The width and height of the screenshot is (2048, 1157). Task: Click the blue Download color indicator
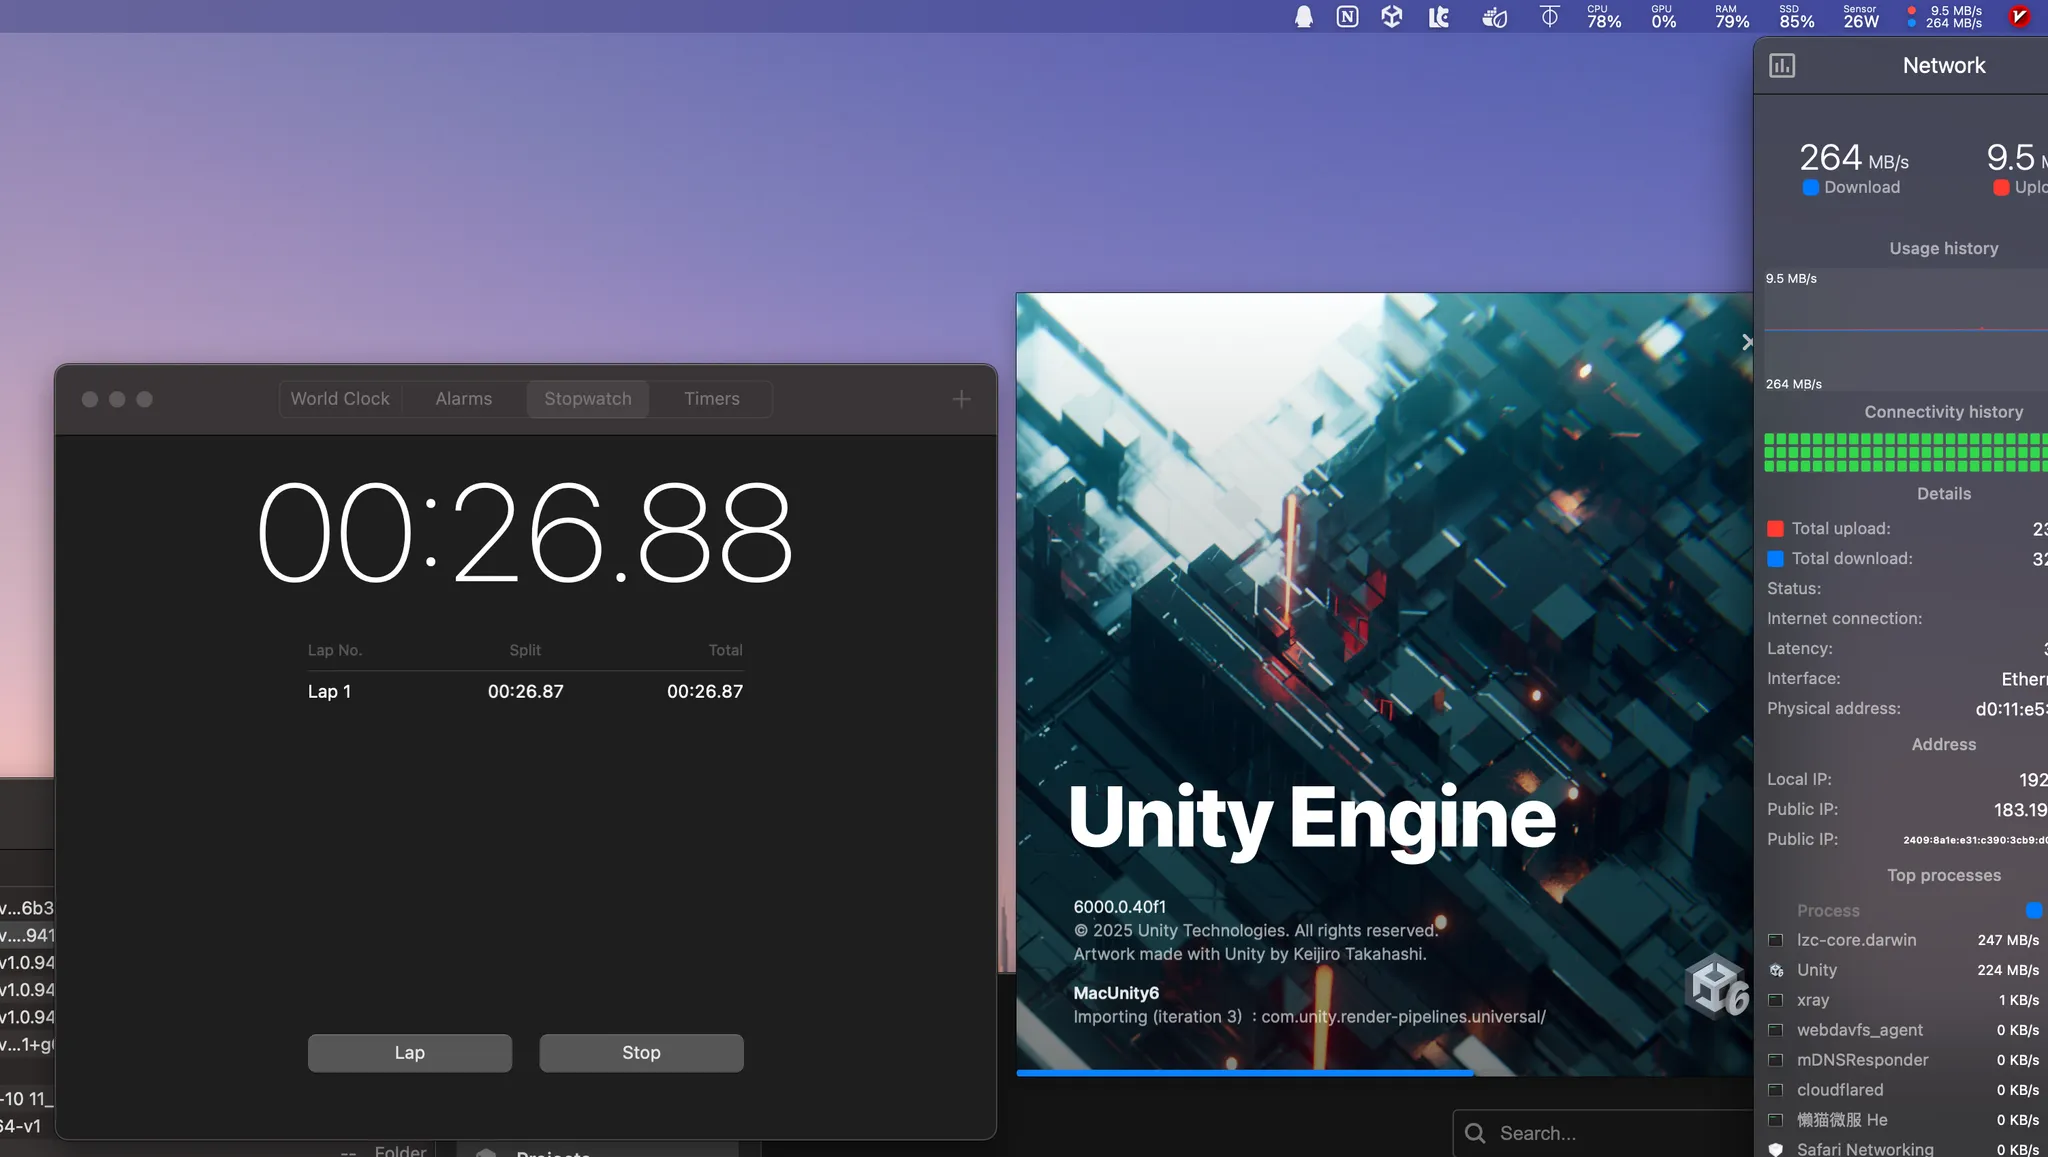(x=1810, y=188)
